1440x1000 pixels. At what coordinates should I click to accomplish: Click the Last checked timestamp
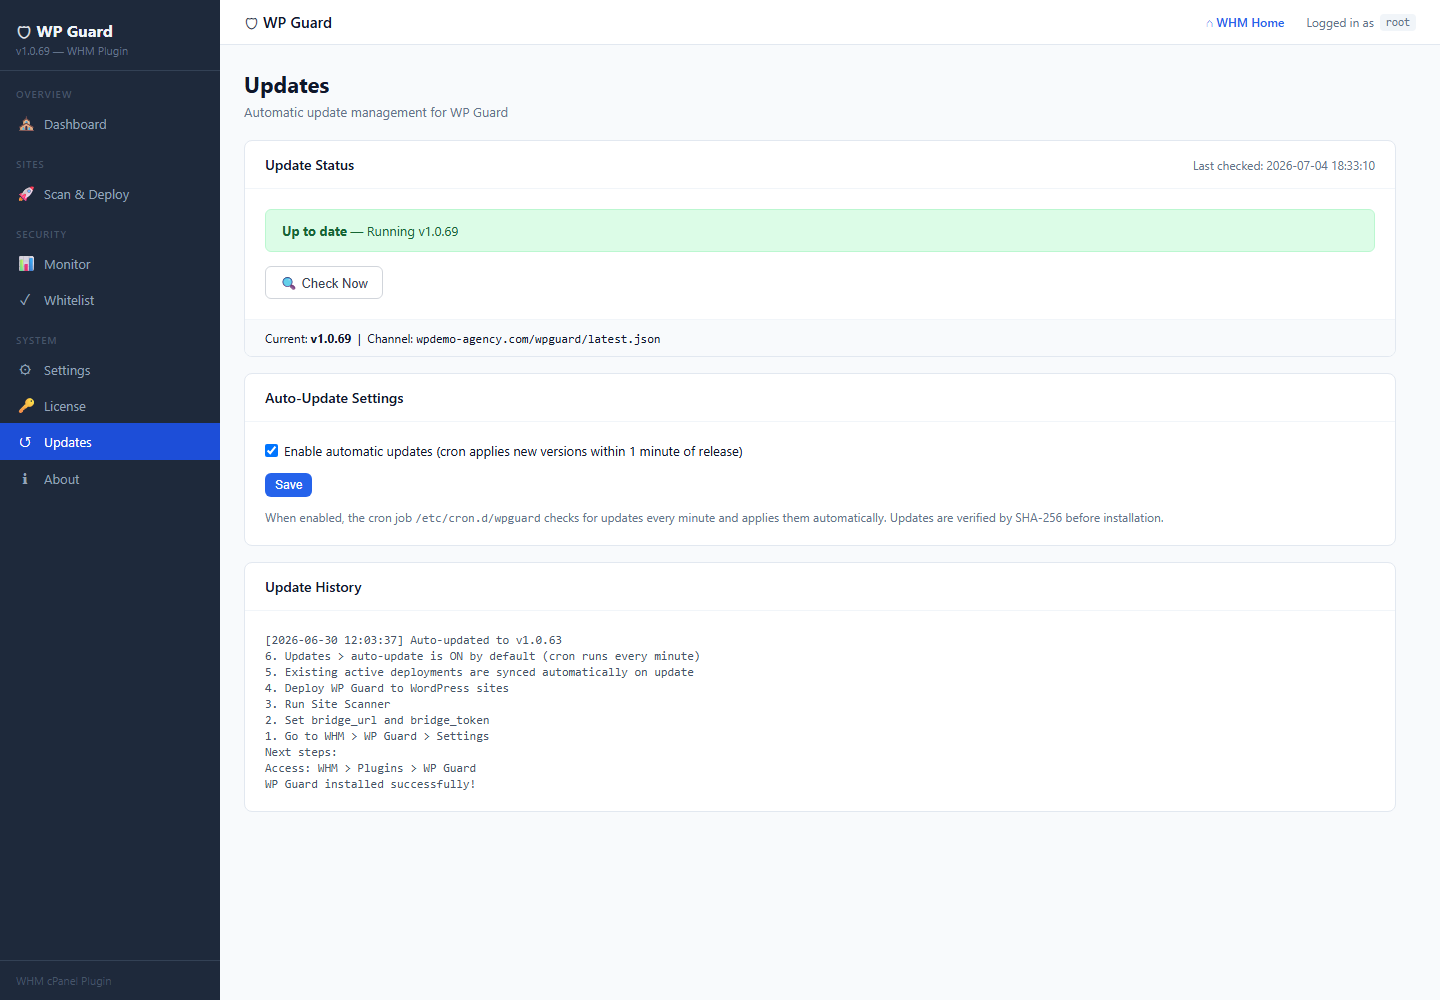point(1284,166)
